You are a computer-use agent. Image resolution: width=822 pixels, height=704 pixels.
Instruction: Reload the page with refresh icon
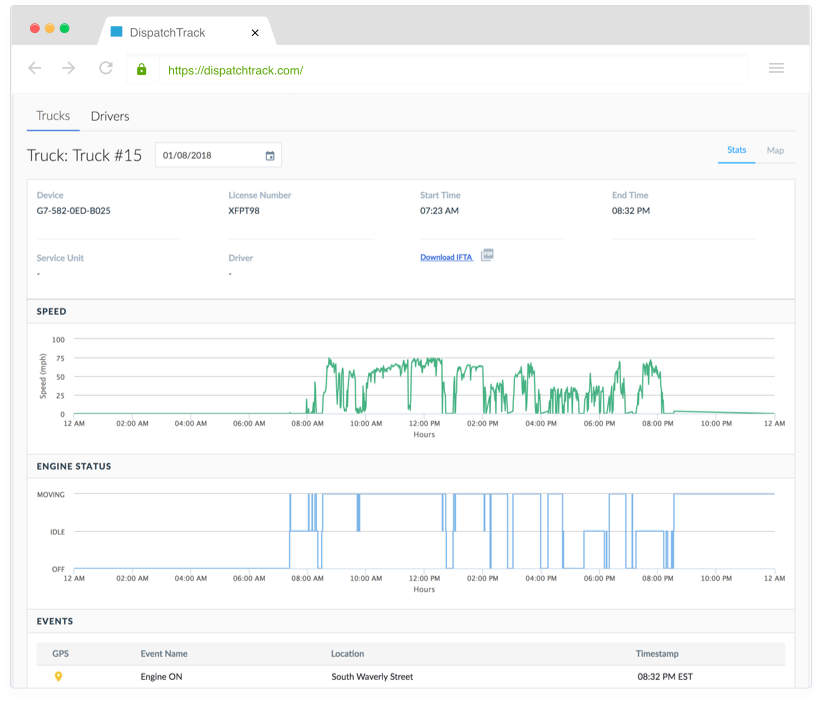106,68
